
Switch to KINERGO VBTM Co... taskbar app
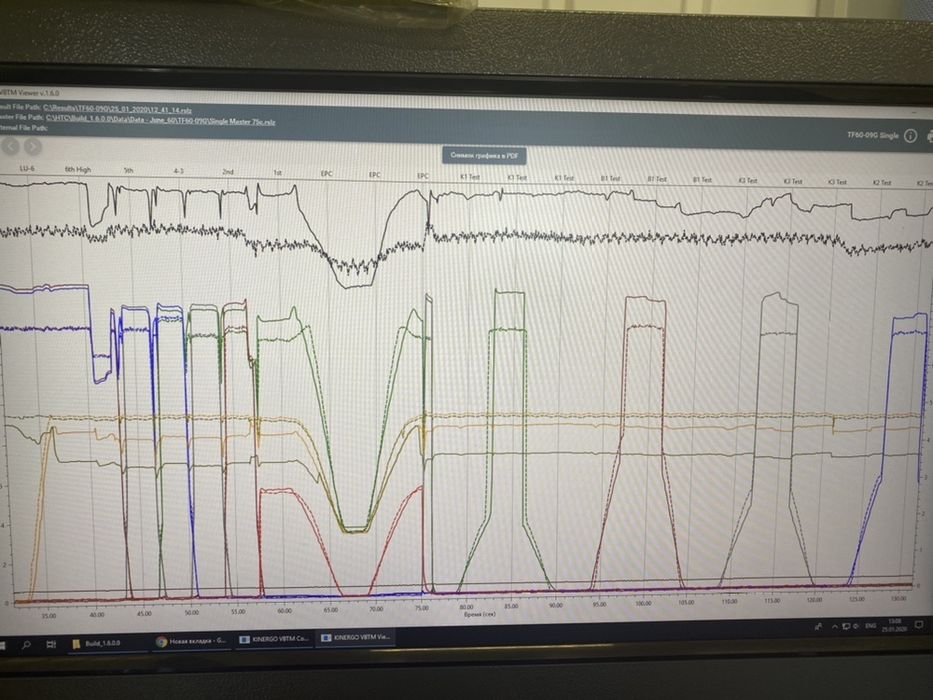(274, 639)
